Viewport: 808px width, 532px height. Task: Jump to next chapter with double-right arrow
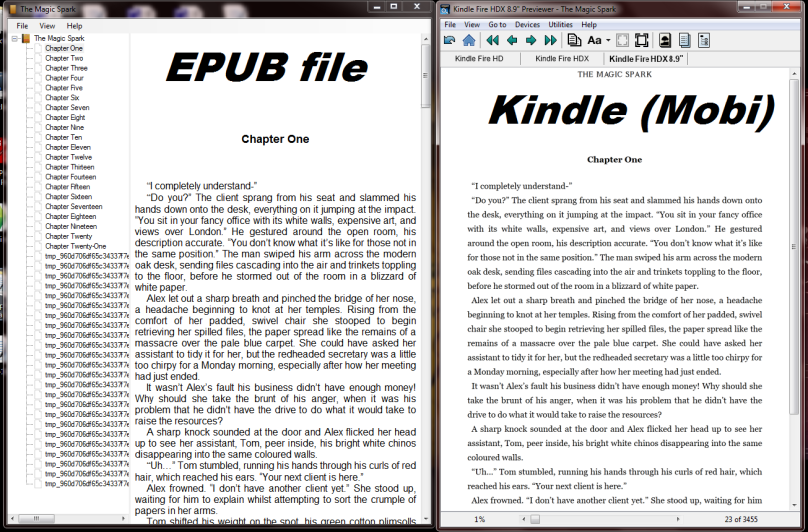pyautogui.click(x=550, y=40)
